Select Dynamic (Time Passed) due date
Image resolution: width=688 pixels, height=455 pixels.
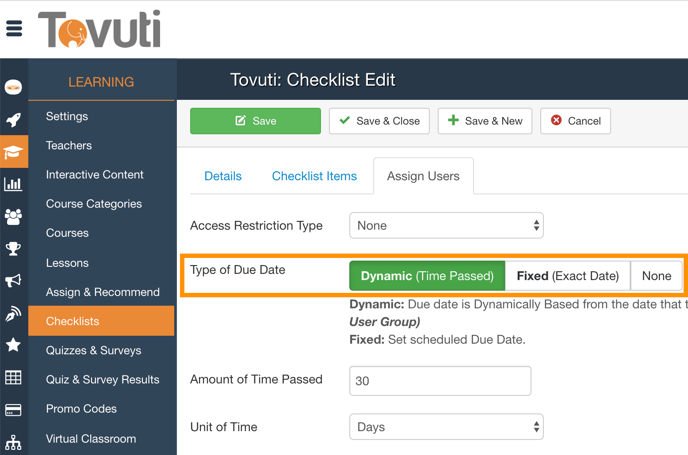tap(427, 276)
